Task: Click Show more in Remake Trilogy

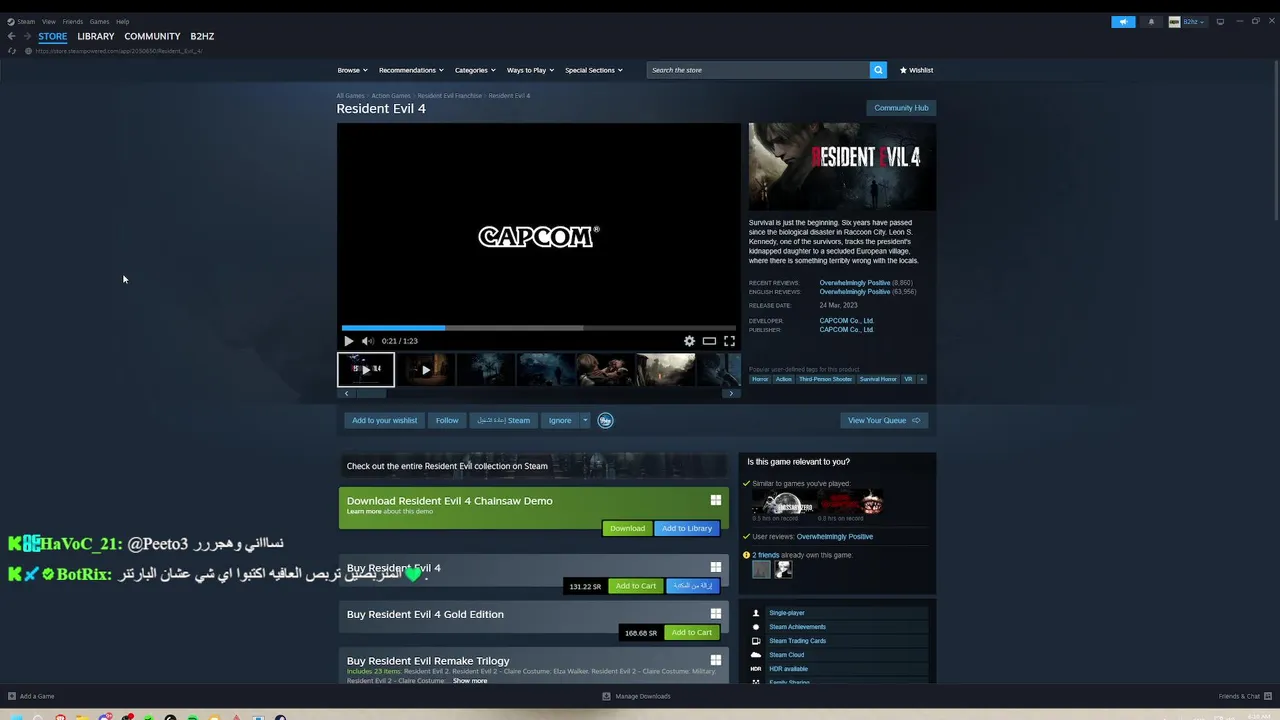Action: coord(470,681)
